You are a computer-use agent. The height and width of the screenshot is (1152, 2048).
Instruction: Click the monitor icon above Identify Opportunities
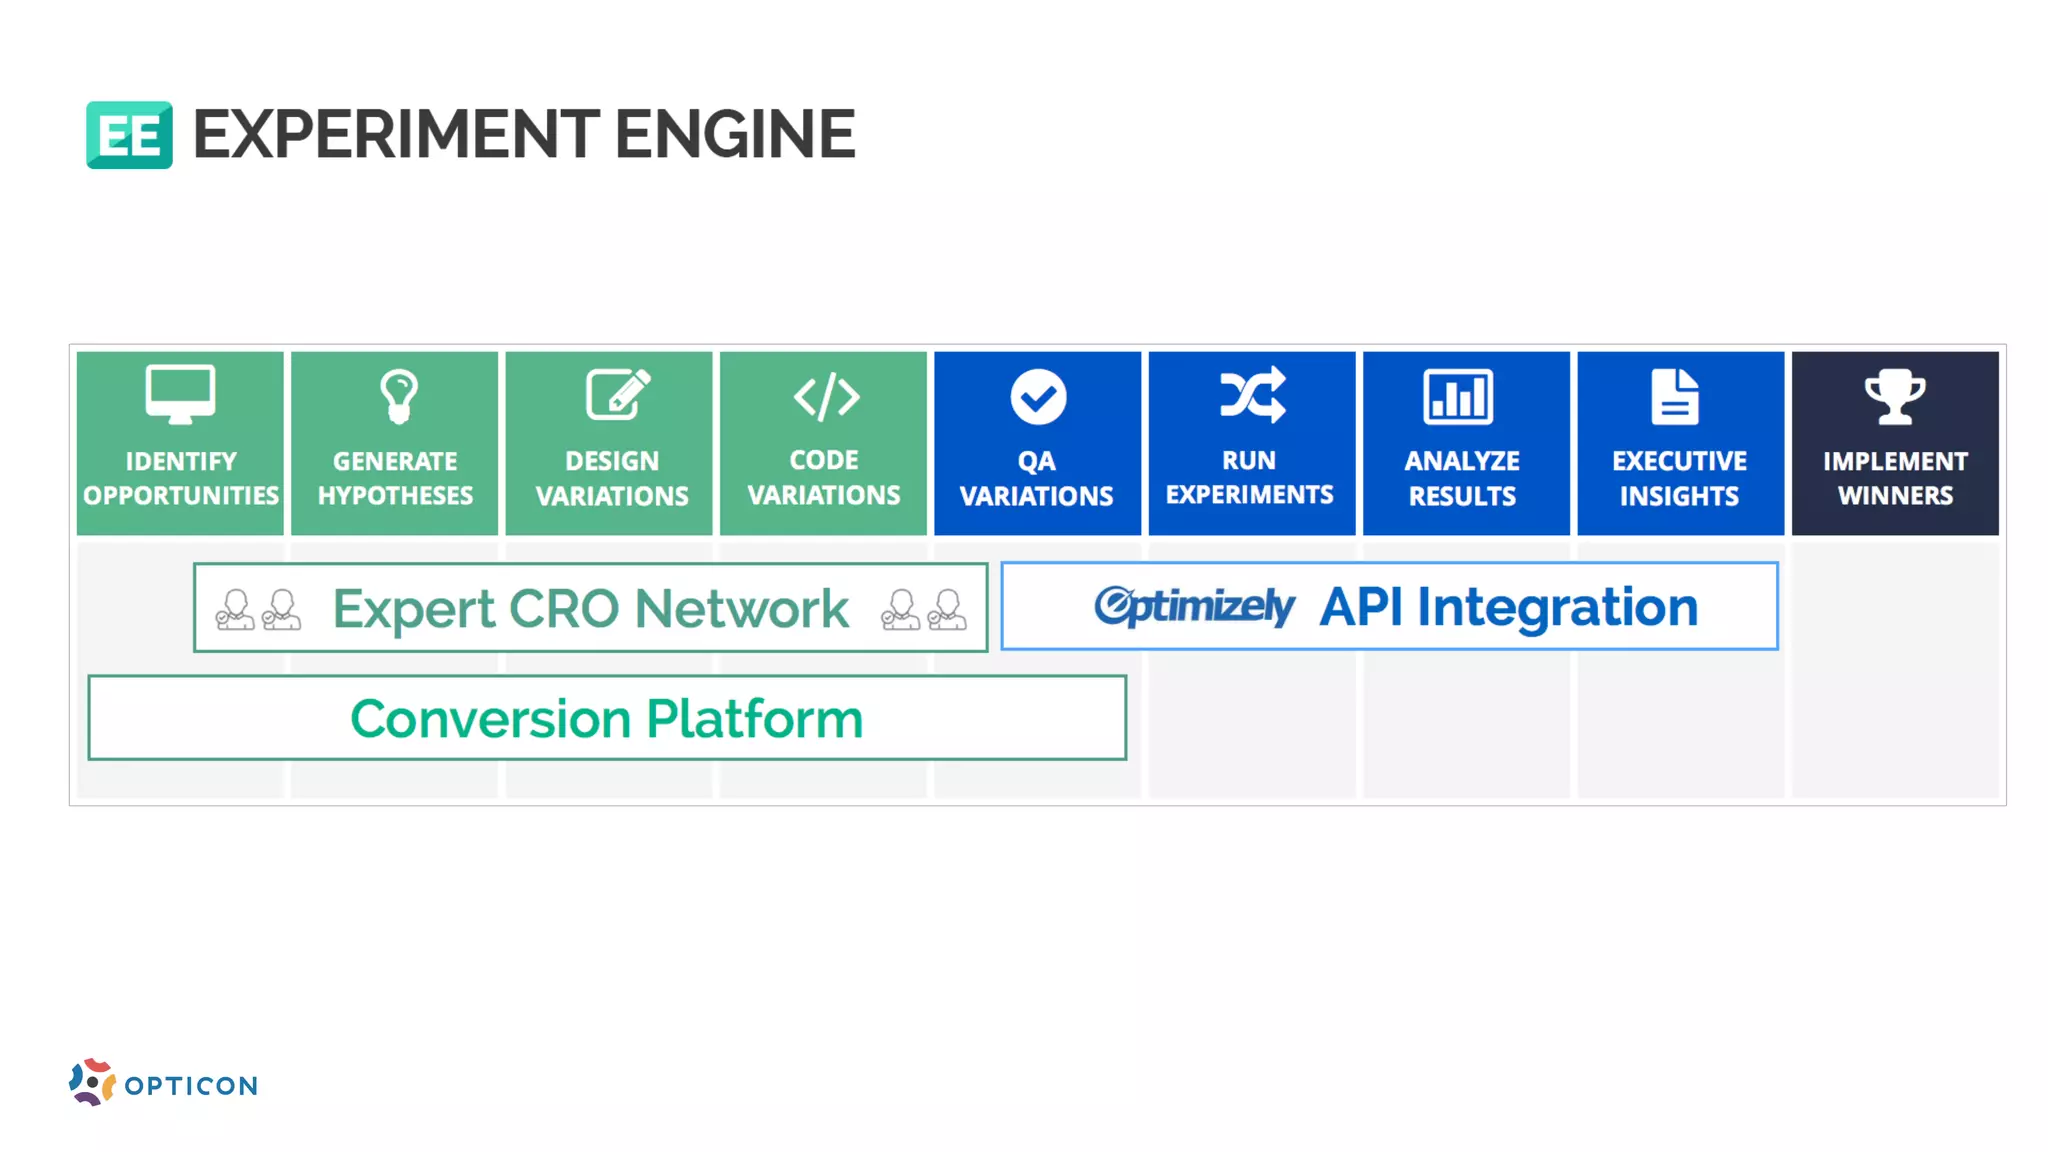click(180, 394)
